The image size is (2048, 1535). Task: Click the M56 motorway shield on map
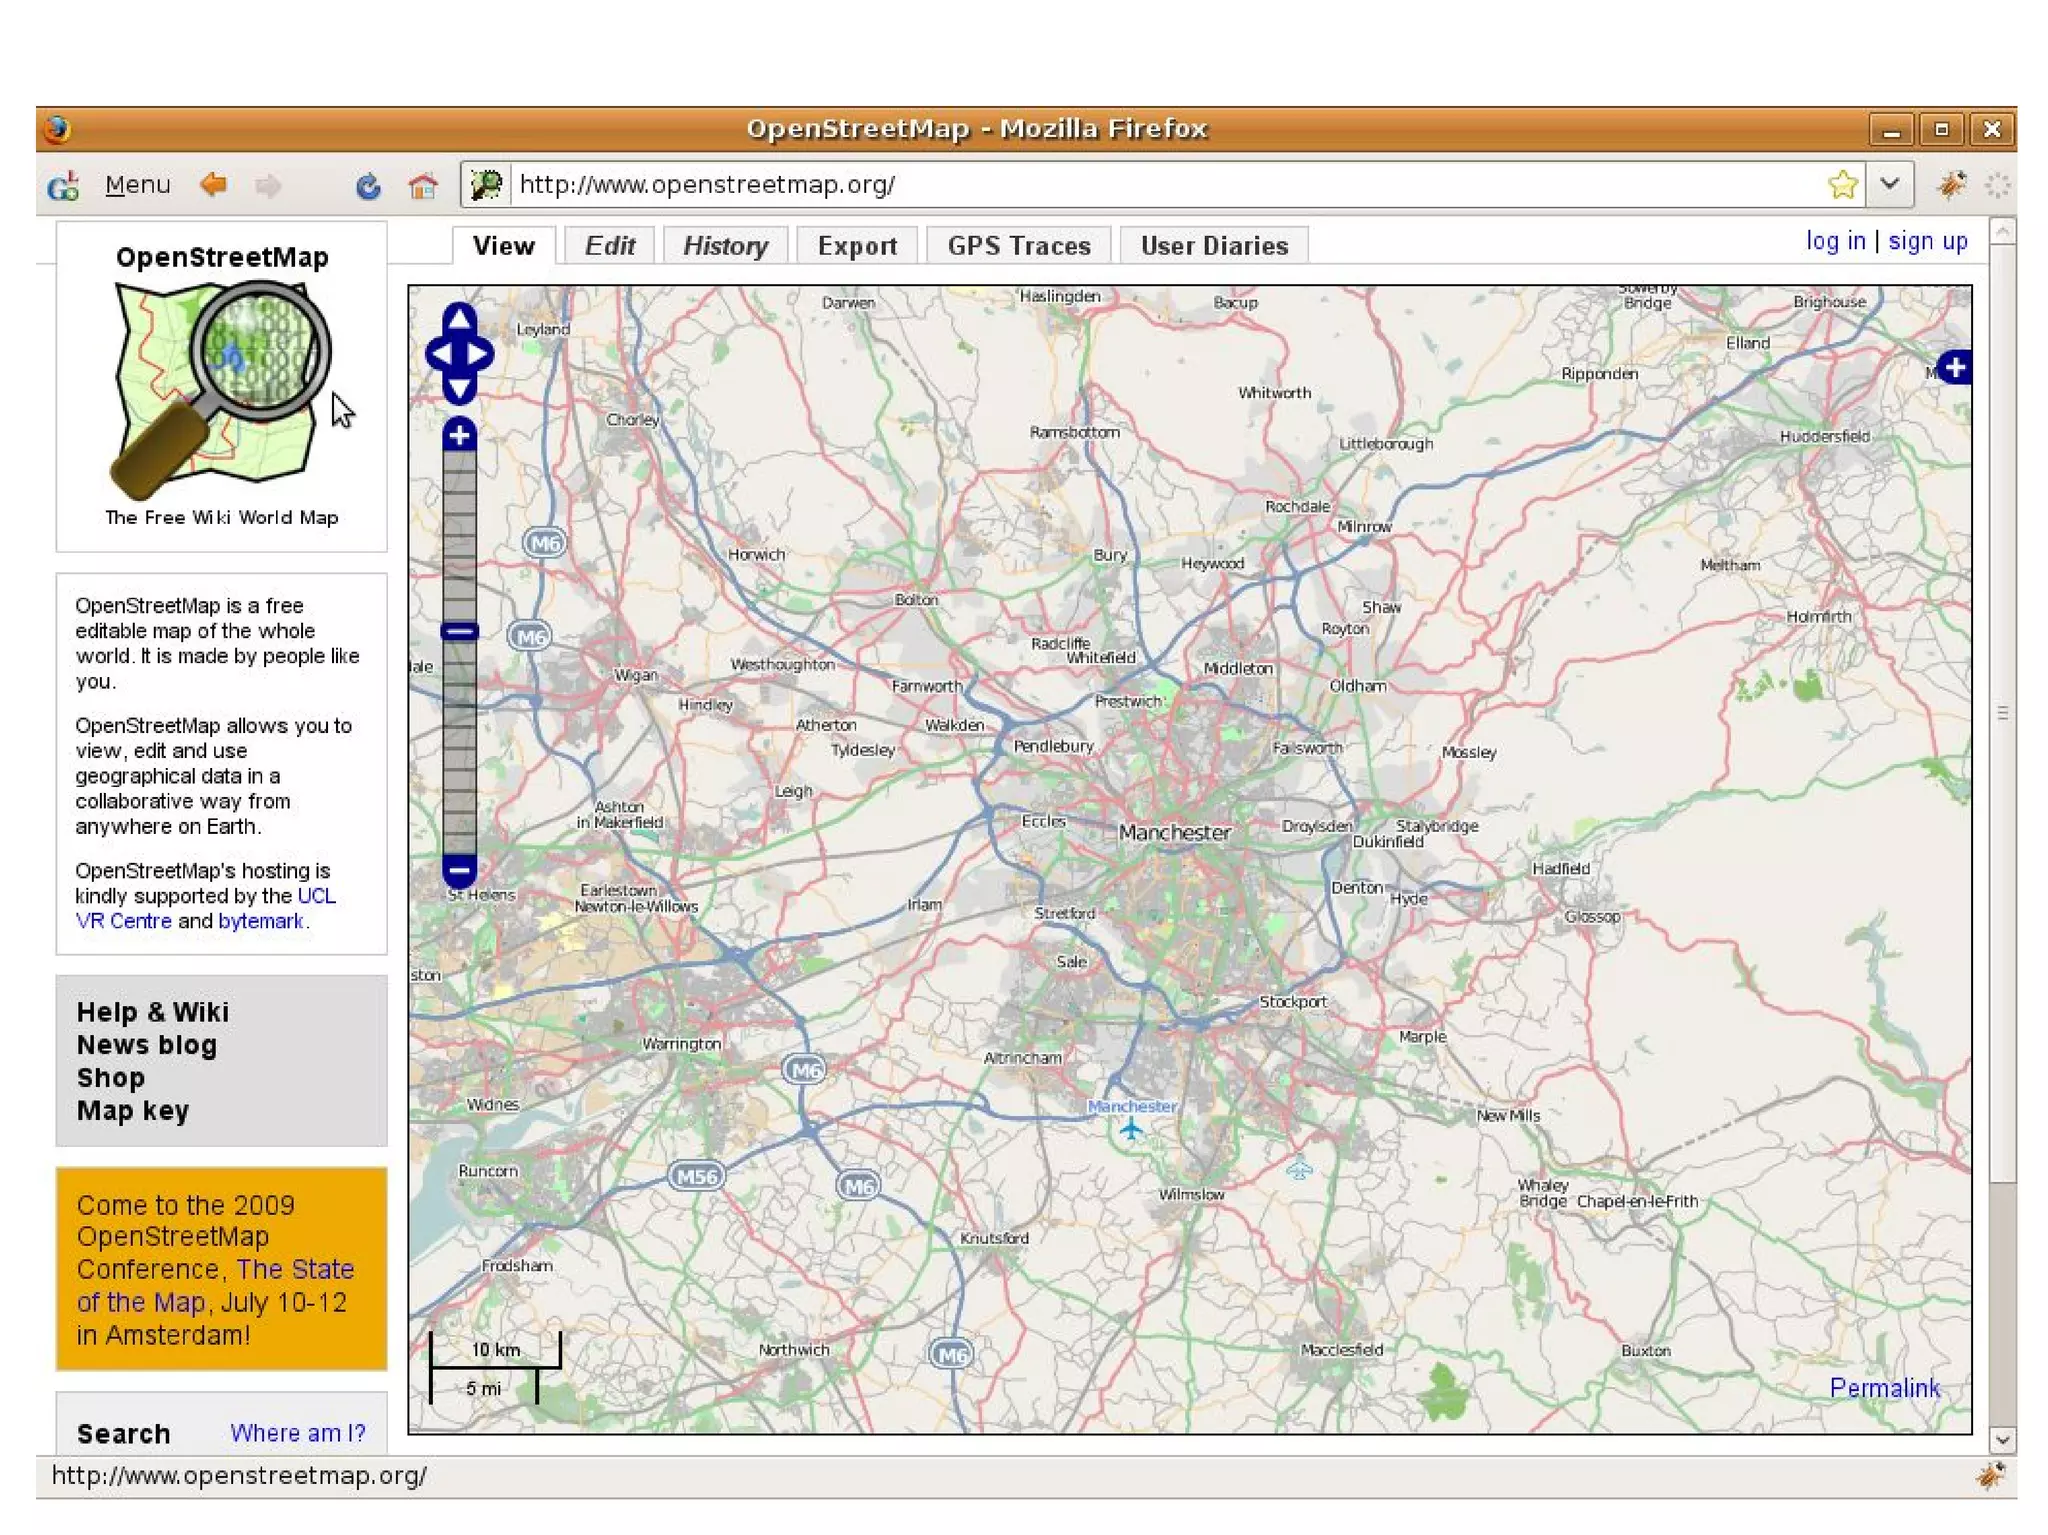point(697,1176)
